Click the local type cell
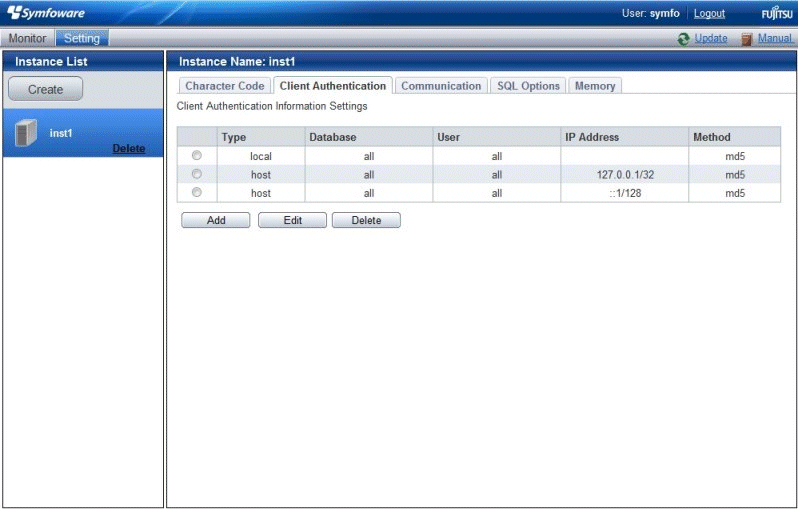The height and width of the screenshot is (509, 798). pyautogui.click(x=261, y=156)
